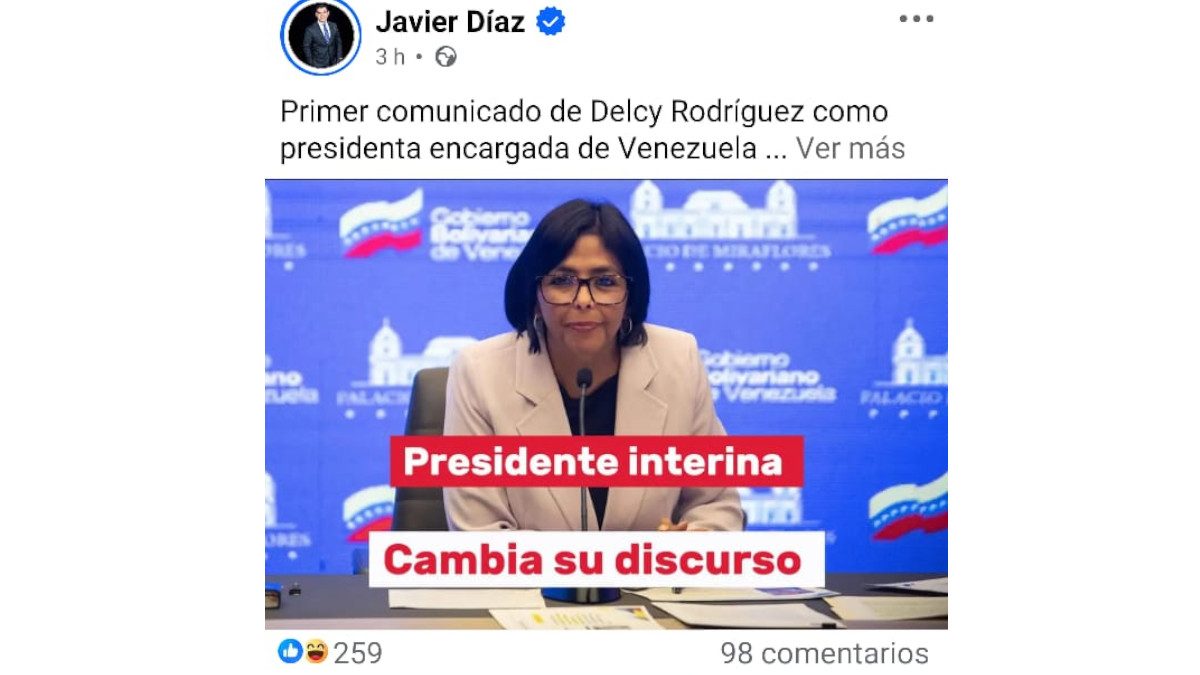Click the white Cambia su discurso caption
1200x675 pixels.
(x=596, y=559)
